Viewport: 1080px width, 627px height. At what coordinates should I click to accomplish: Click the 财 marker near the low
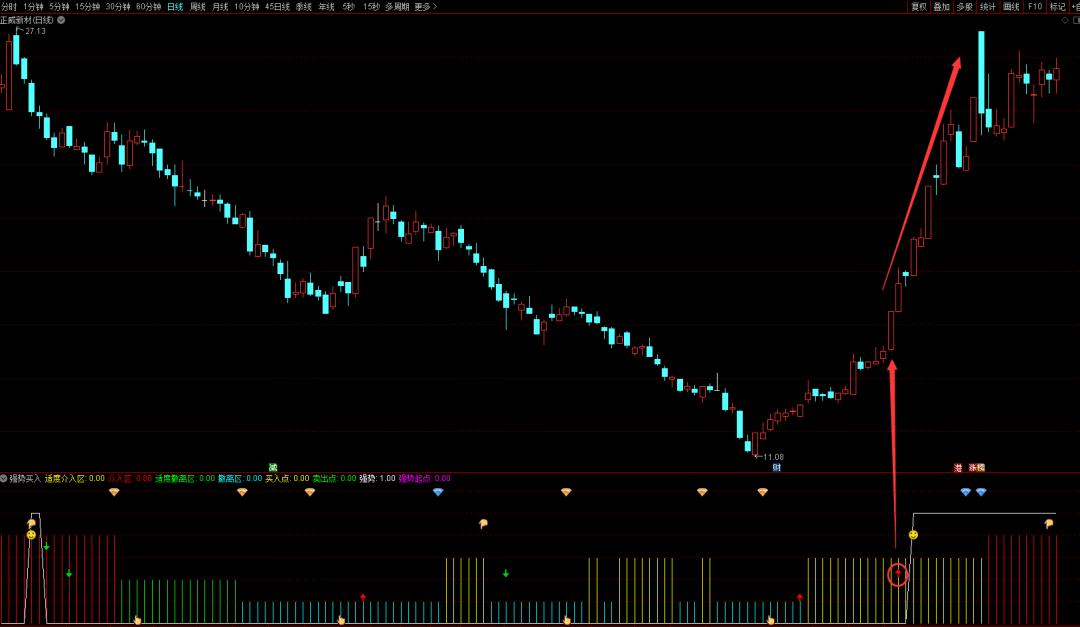776,467
